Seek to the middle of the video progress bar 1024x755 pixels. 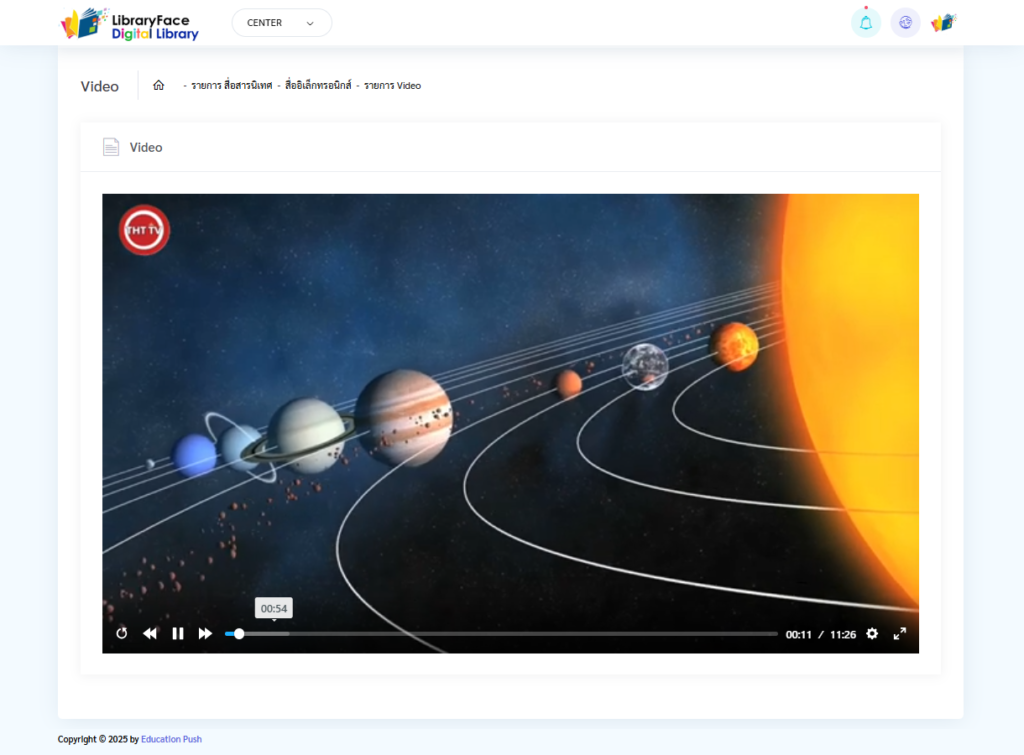tap(501, 633)
